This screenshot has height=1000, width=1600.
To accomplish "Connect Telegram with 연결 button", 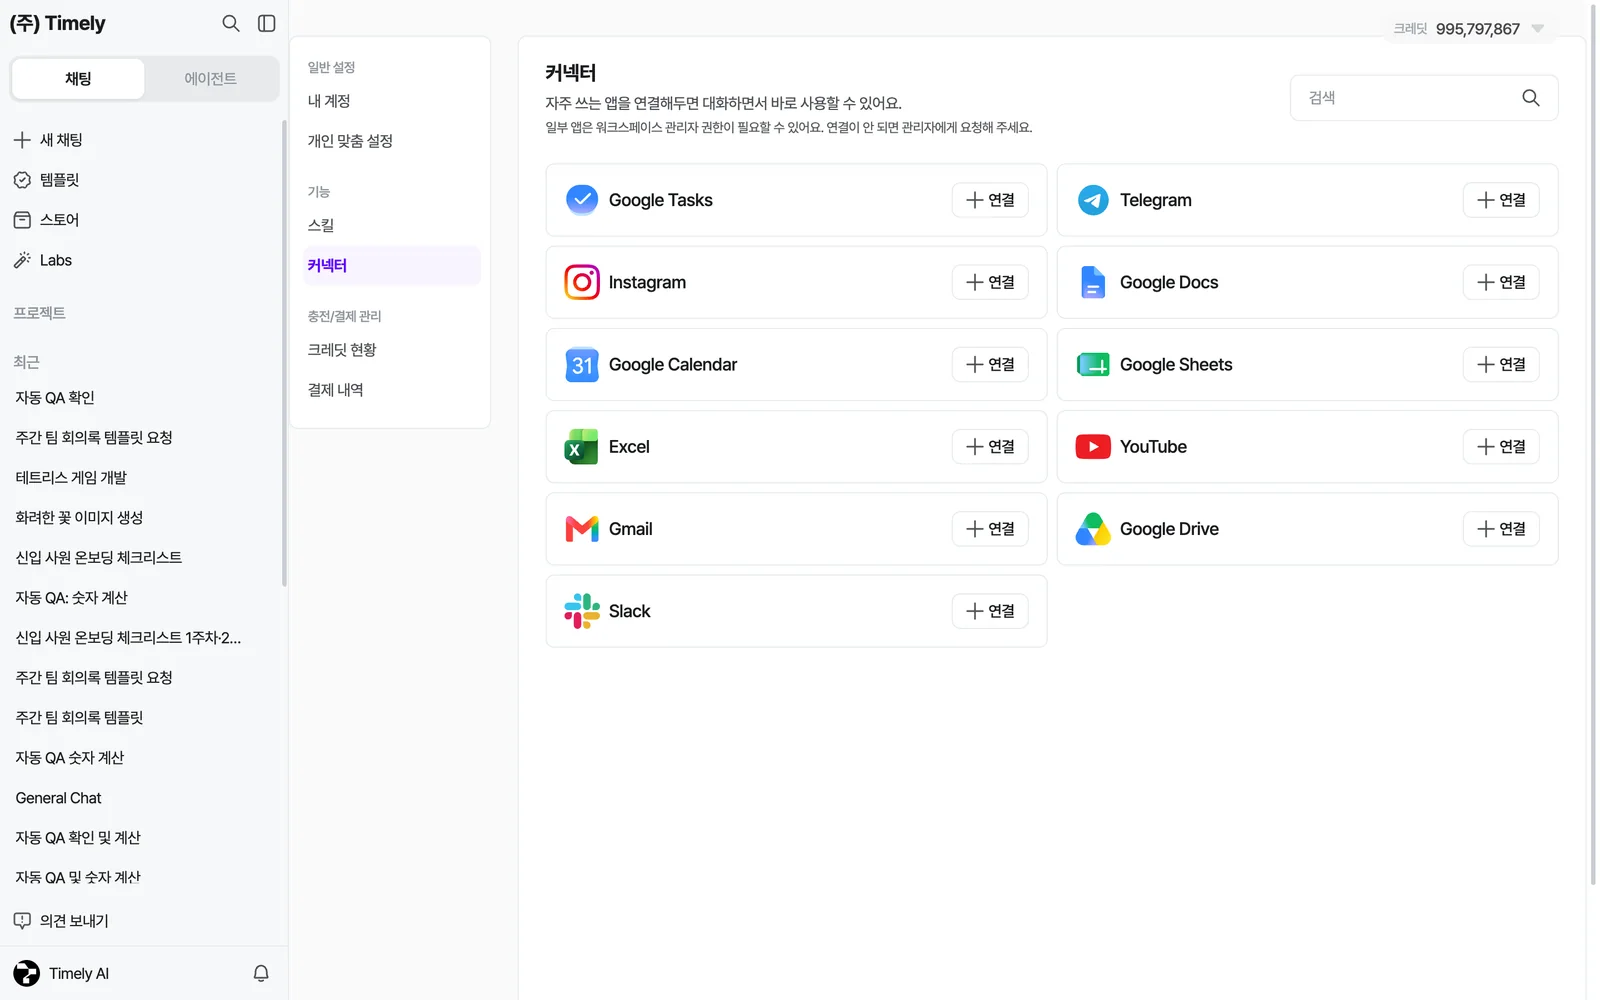I will (1501, 200).
